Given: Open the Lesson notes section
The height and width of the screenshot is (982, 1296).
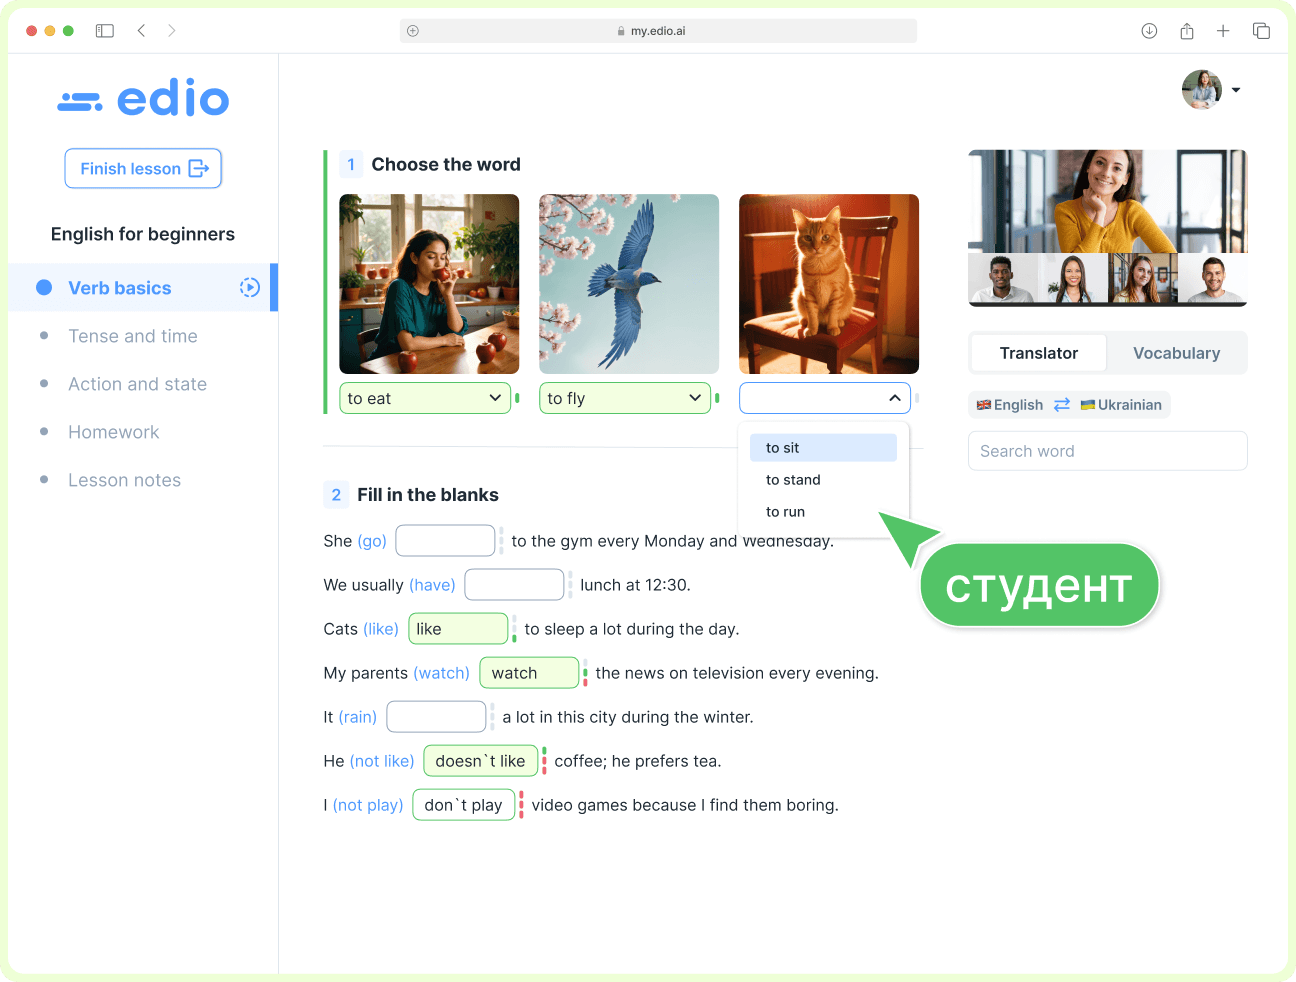Looking at the screenshot, I should [x=124, y=480].
